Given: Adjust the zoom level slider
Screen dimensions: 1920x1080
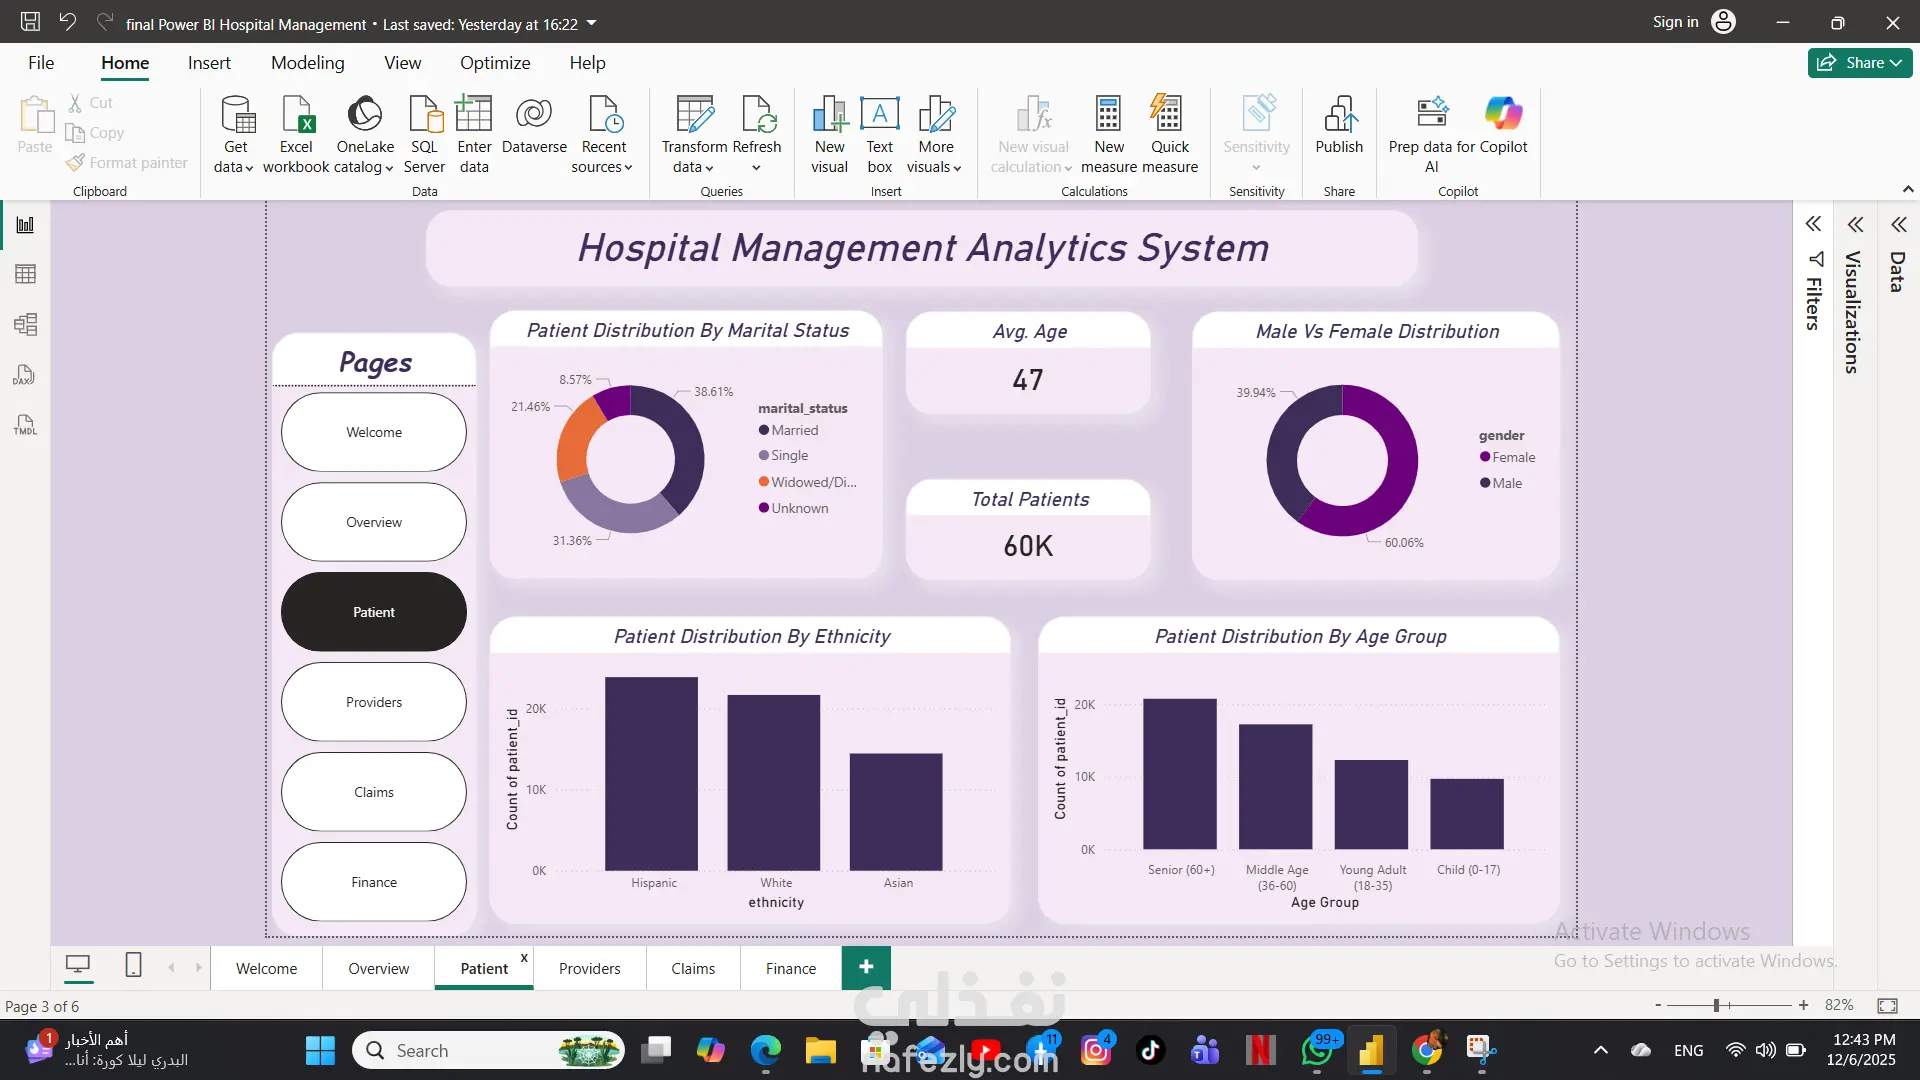Looking at the screenshot, I should pos(1716,1005).
